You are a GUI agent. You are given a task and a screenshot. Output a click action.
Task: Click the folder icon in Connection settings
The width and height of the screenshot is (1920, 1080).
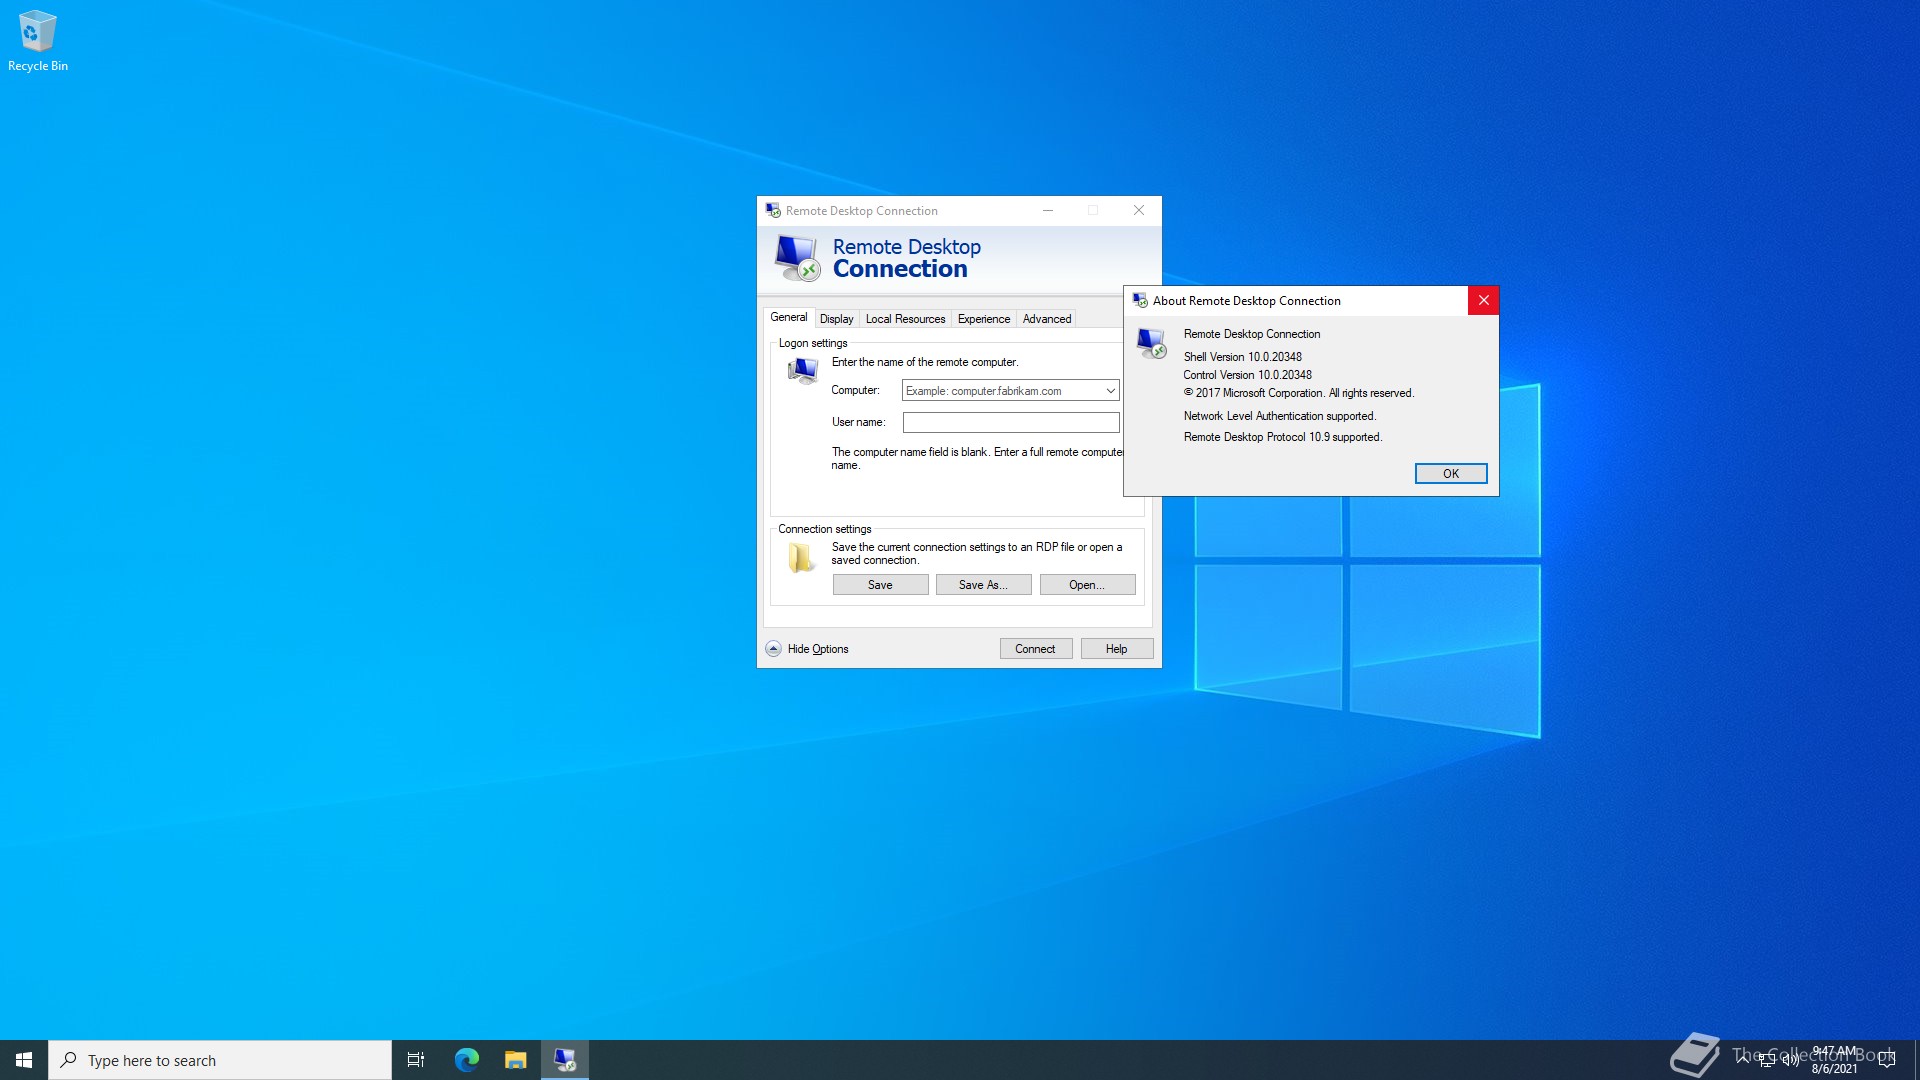(x=800, y=557)
